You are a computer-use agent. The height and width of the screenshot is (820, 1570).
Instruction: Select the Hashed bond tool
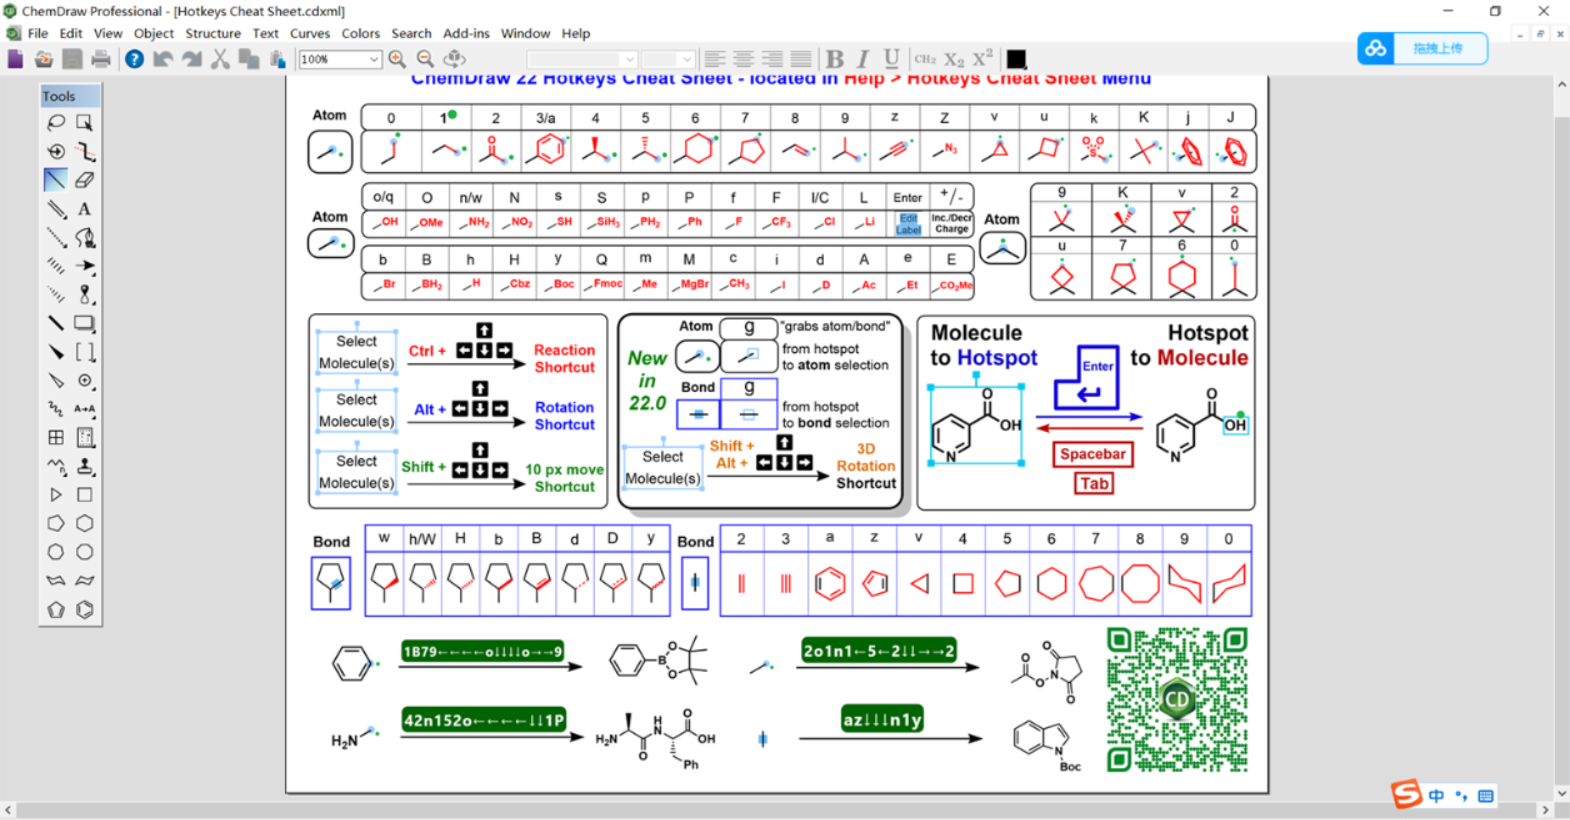pyautogui.click(x=56, y=266)
